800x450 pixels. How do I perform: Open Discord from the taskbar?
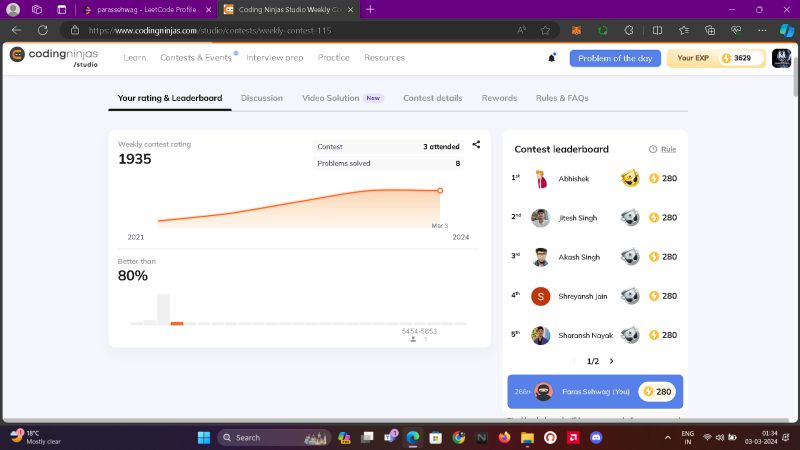(596, 437)
